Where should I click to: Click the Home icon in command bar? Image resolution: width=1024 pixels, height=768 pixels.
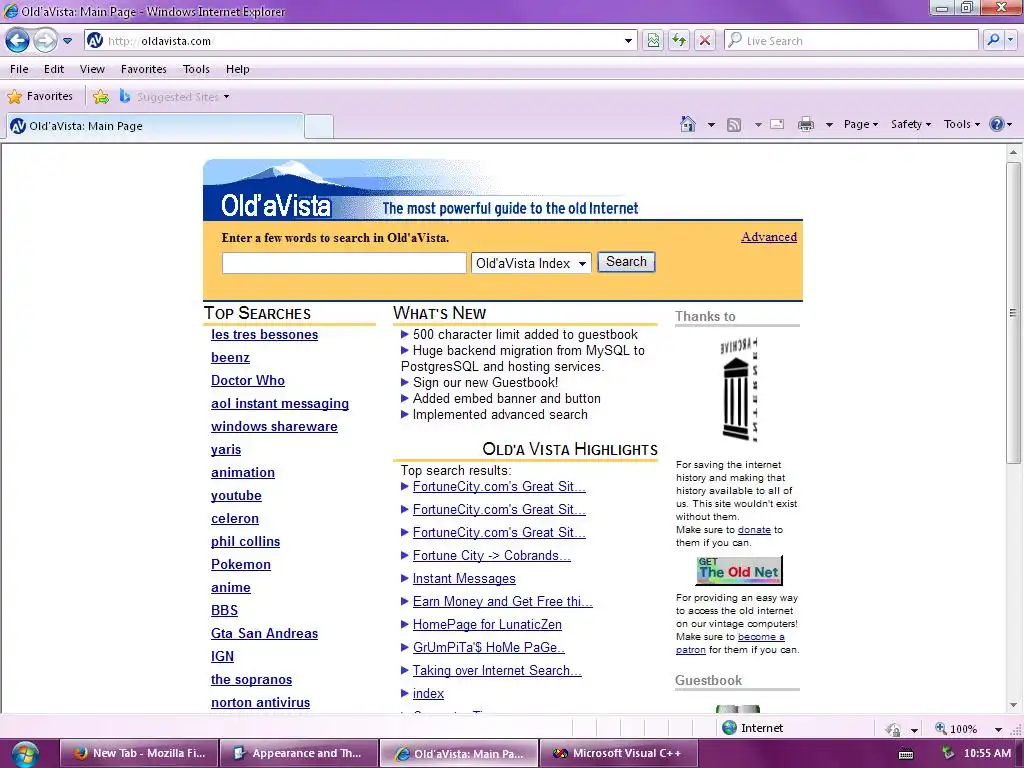coord(688,124)
